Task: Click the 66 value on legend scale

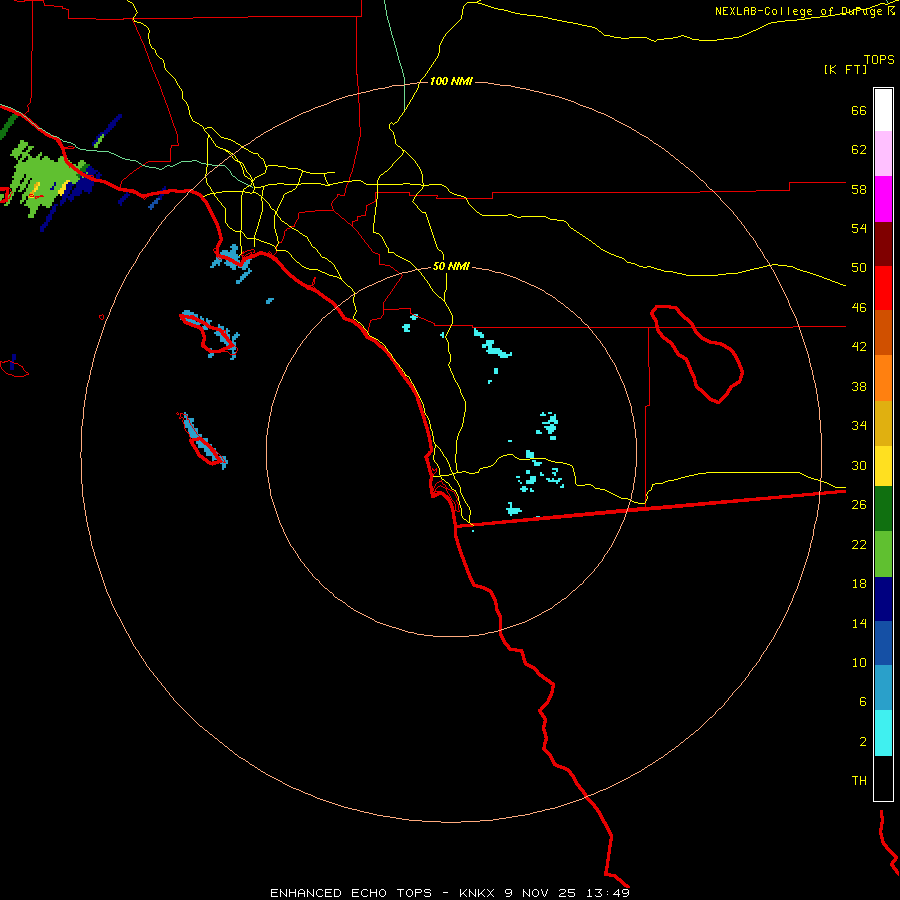Action: point(859,110)
